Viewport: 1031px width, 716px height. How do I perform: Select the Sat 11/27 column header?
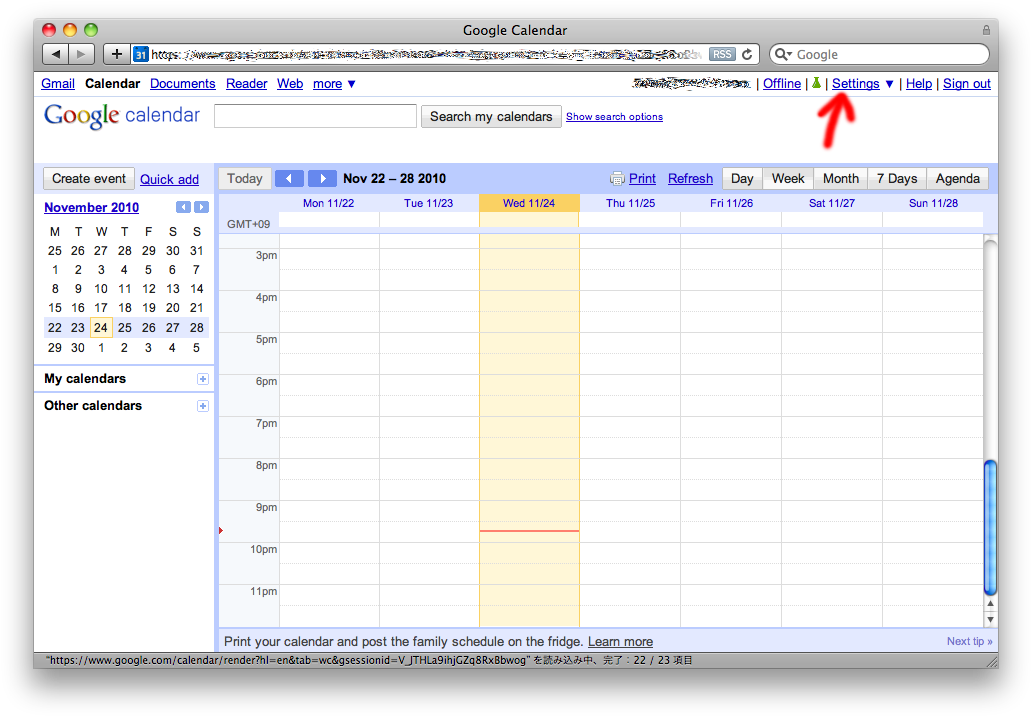[x=832, y=203]
